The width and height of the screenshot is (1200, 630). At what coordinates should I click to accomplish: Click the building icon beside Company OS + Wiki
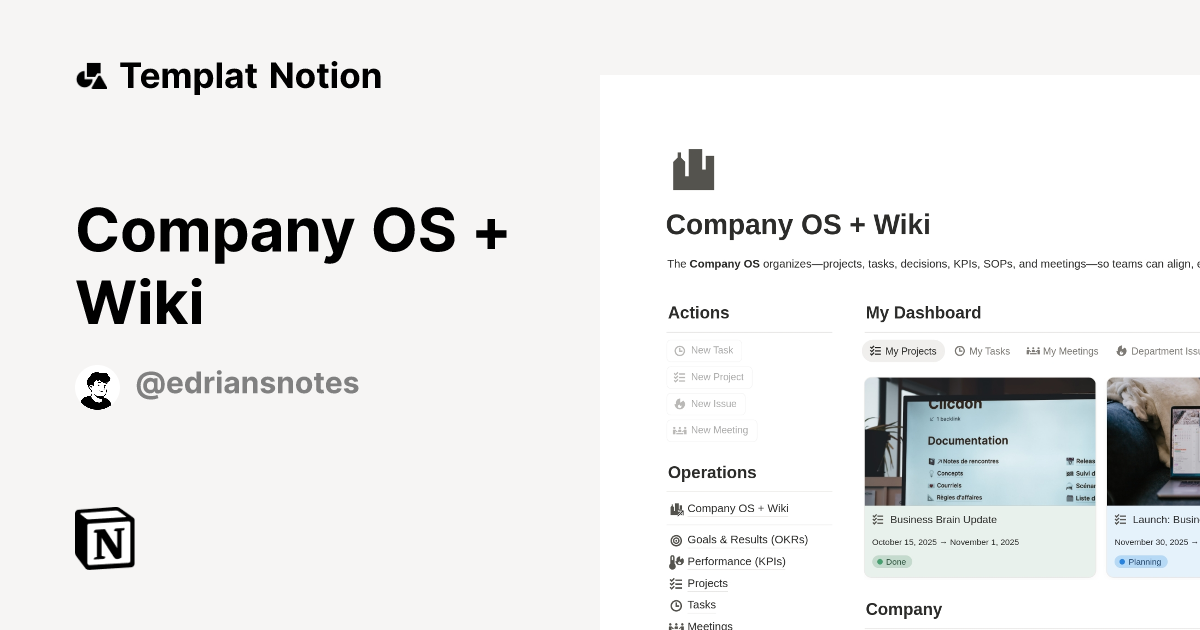[x=677, y=508]
